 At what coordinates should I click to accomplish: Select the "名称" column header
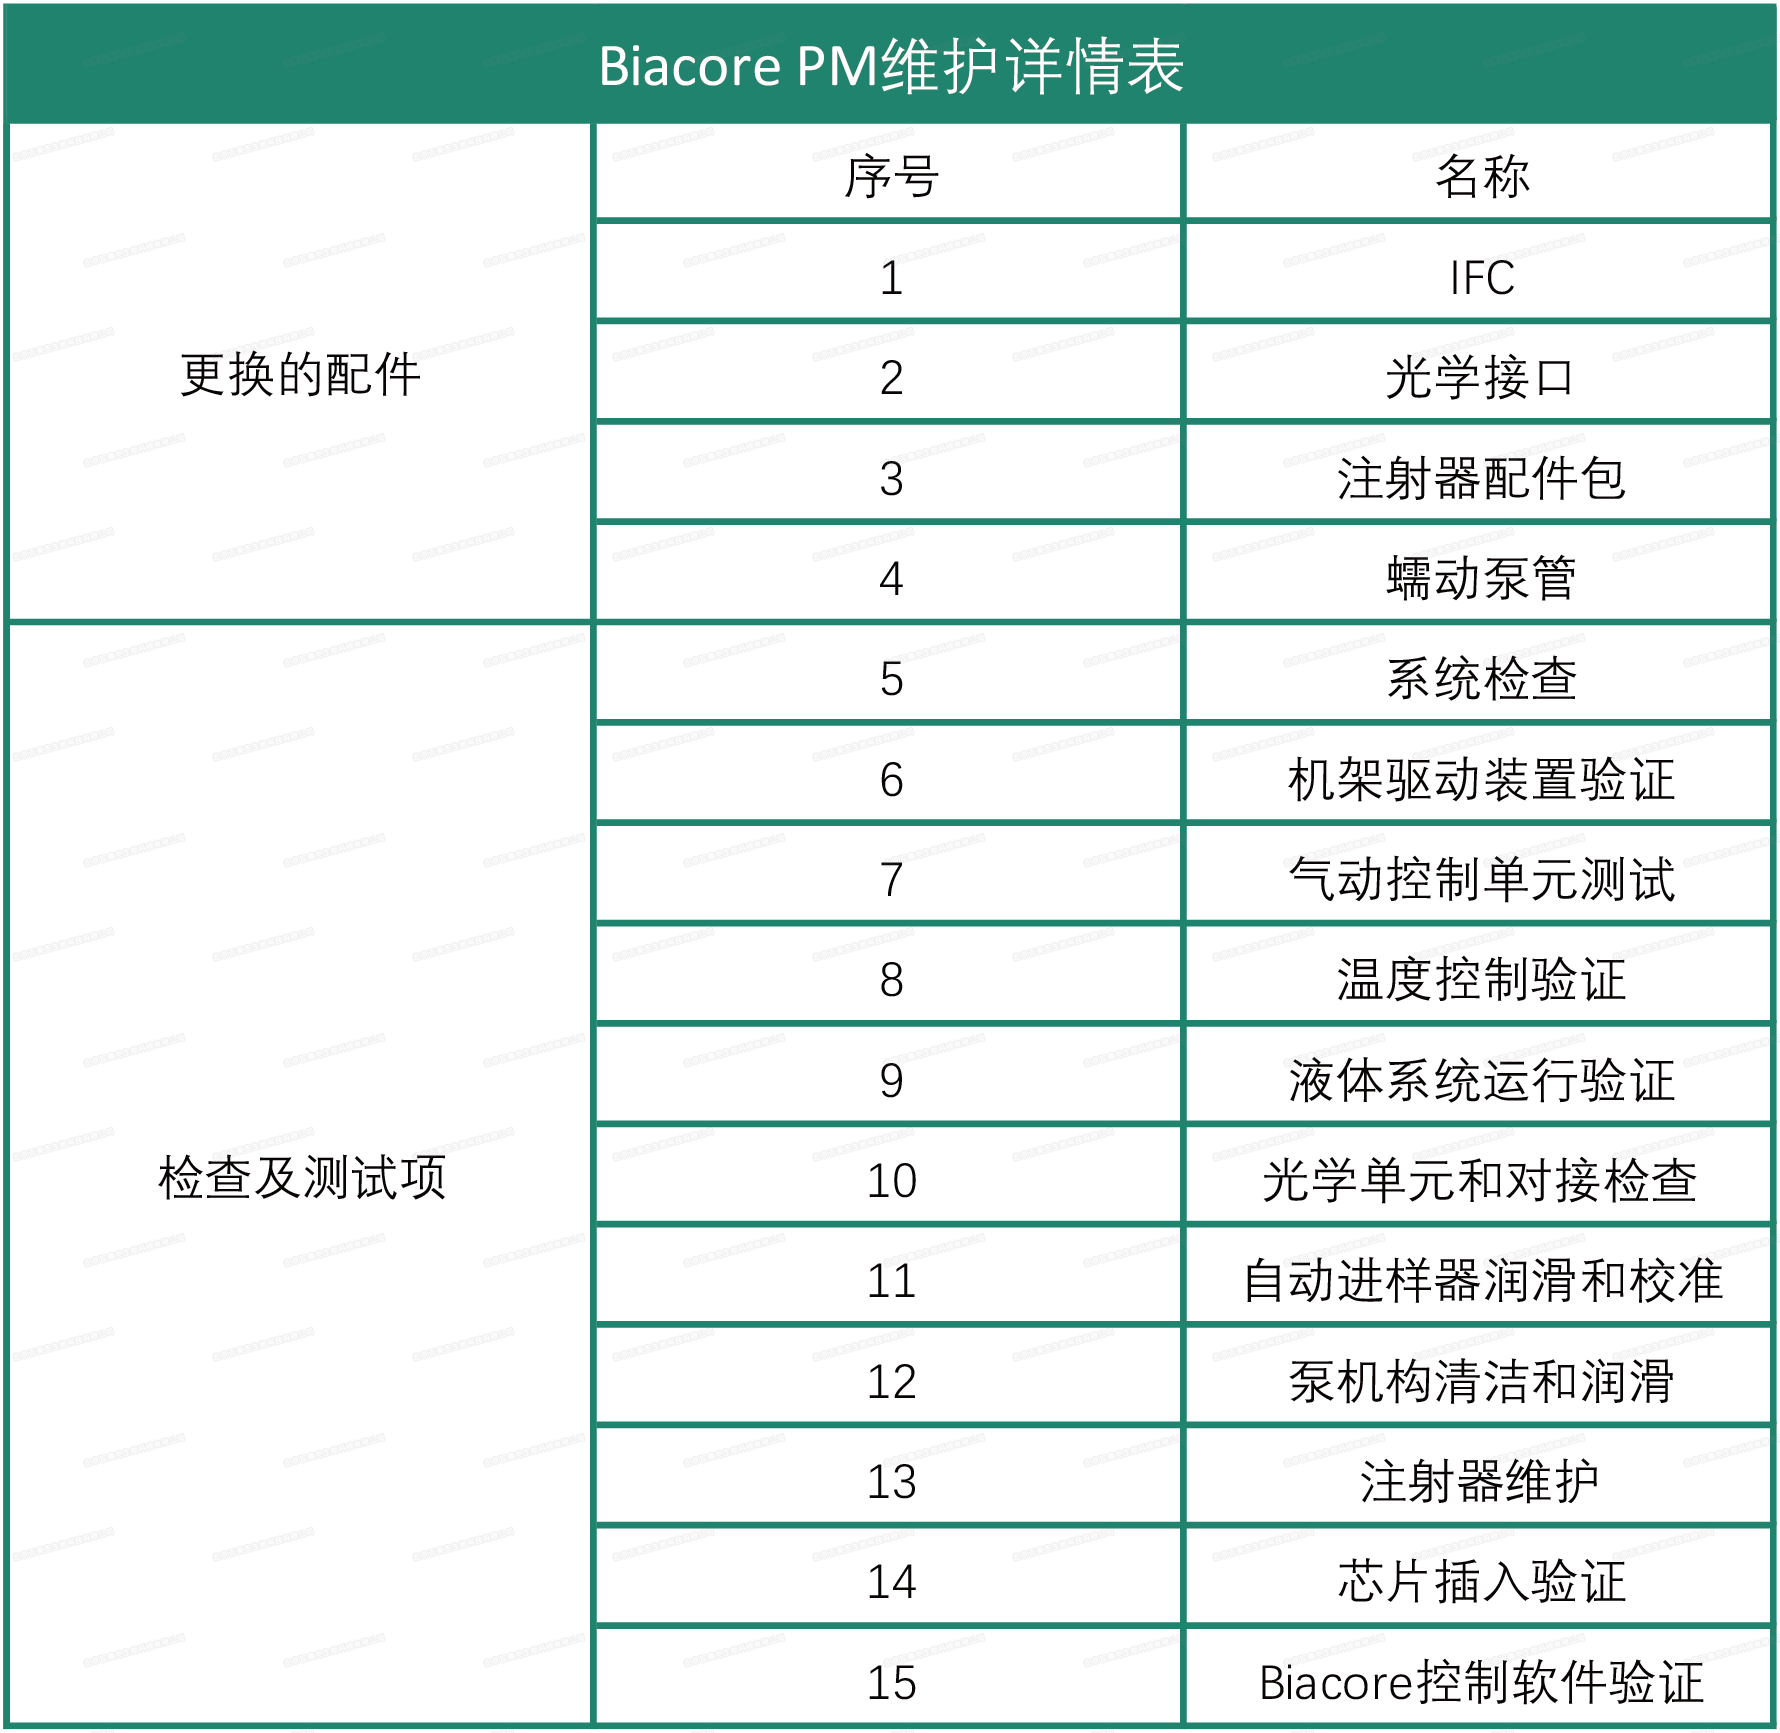tap(1479, 172)
